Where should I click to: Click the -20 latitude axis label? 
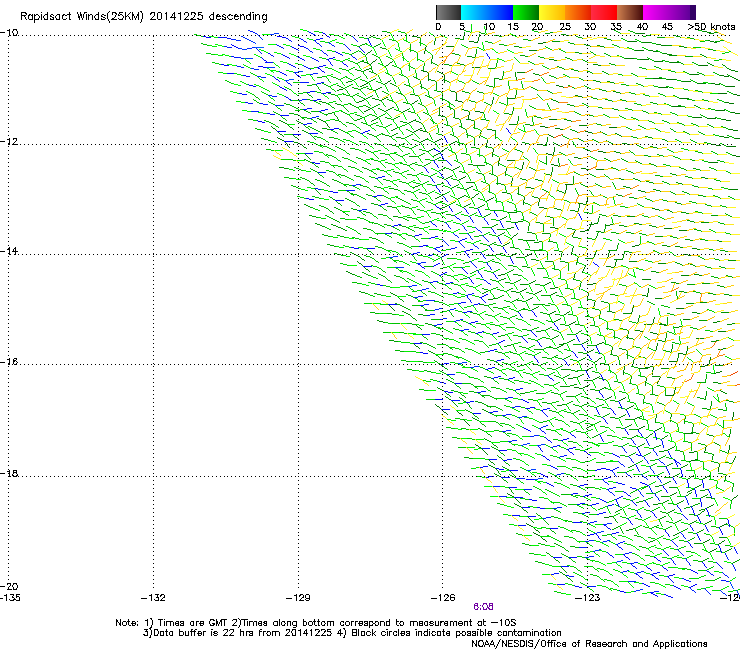pyautogui.click(x=9, y=586)
